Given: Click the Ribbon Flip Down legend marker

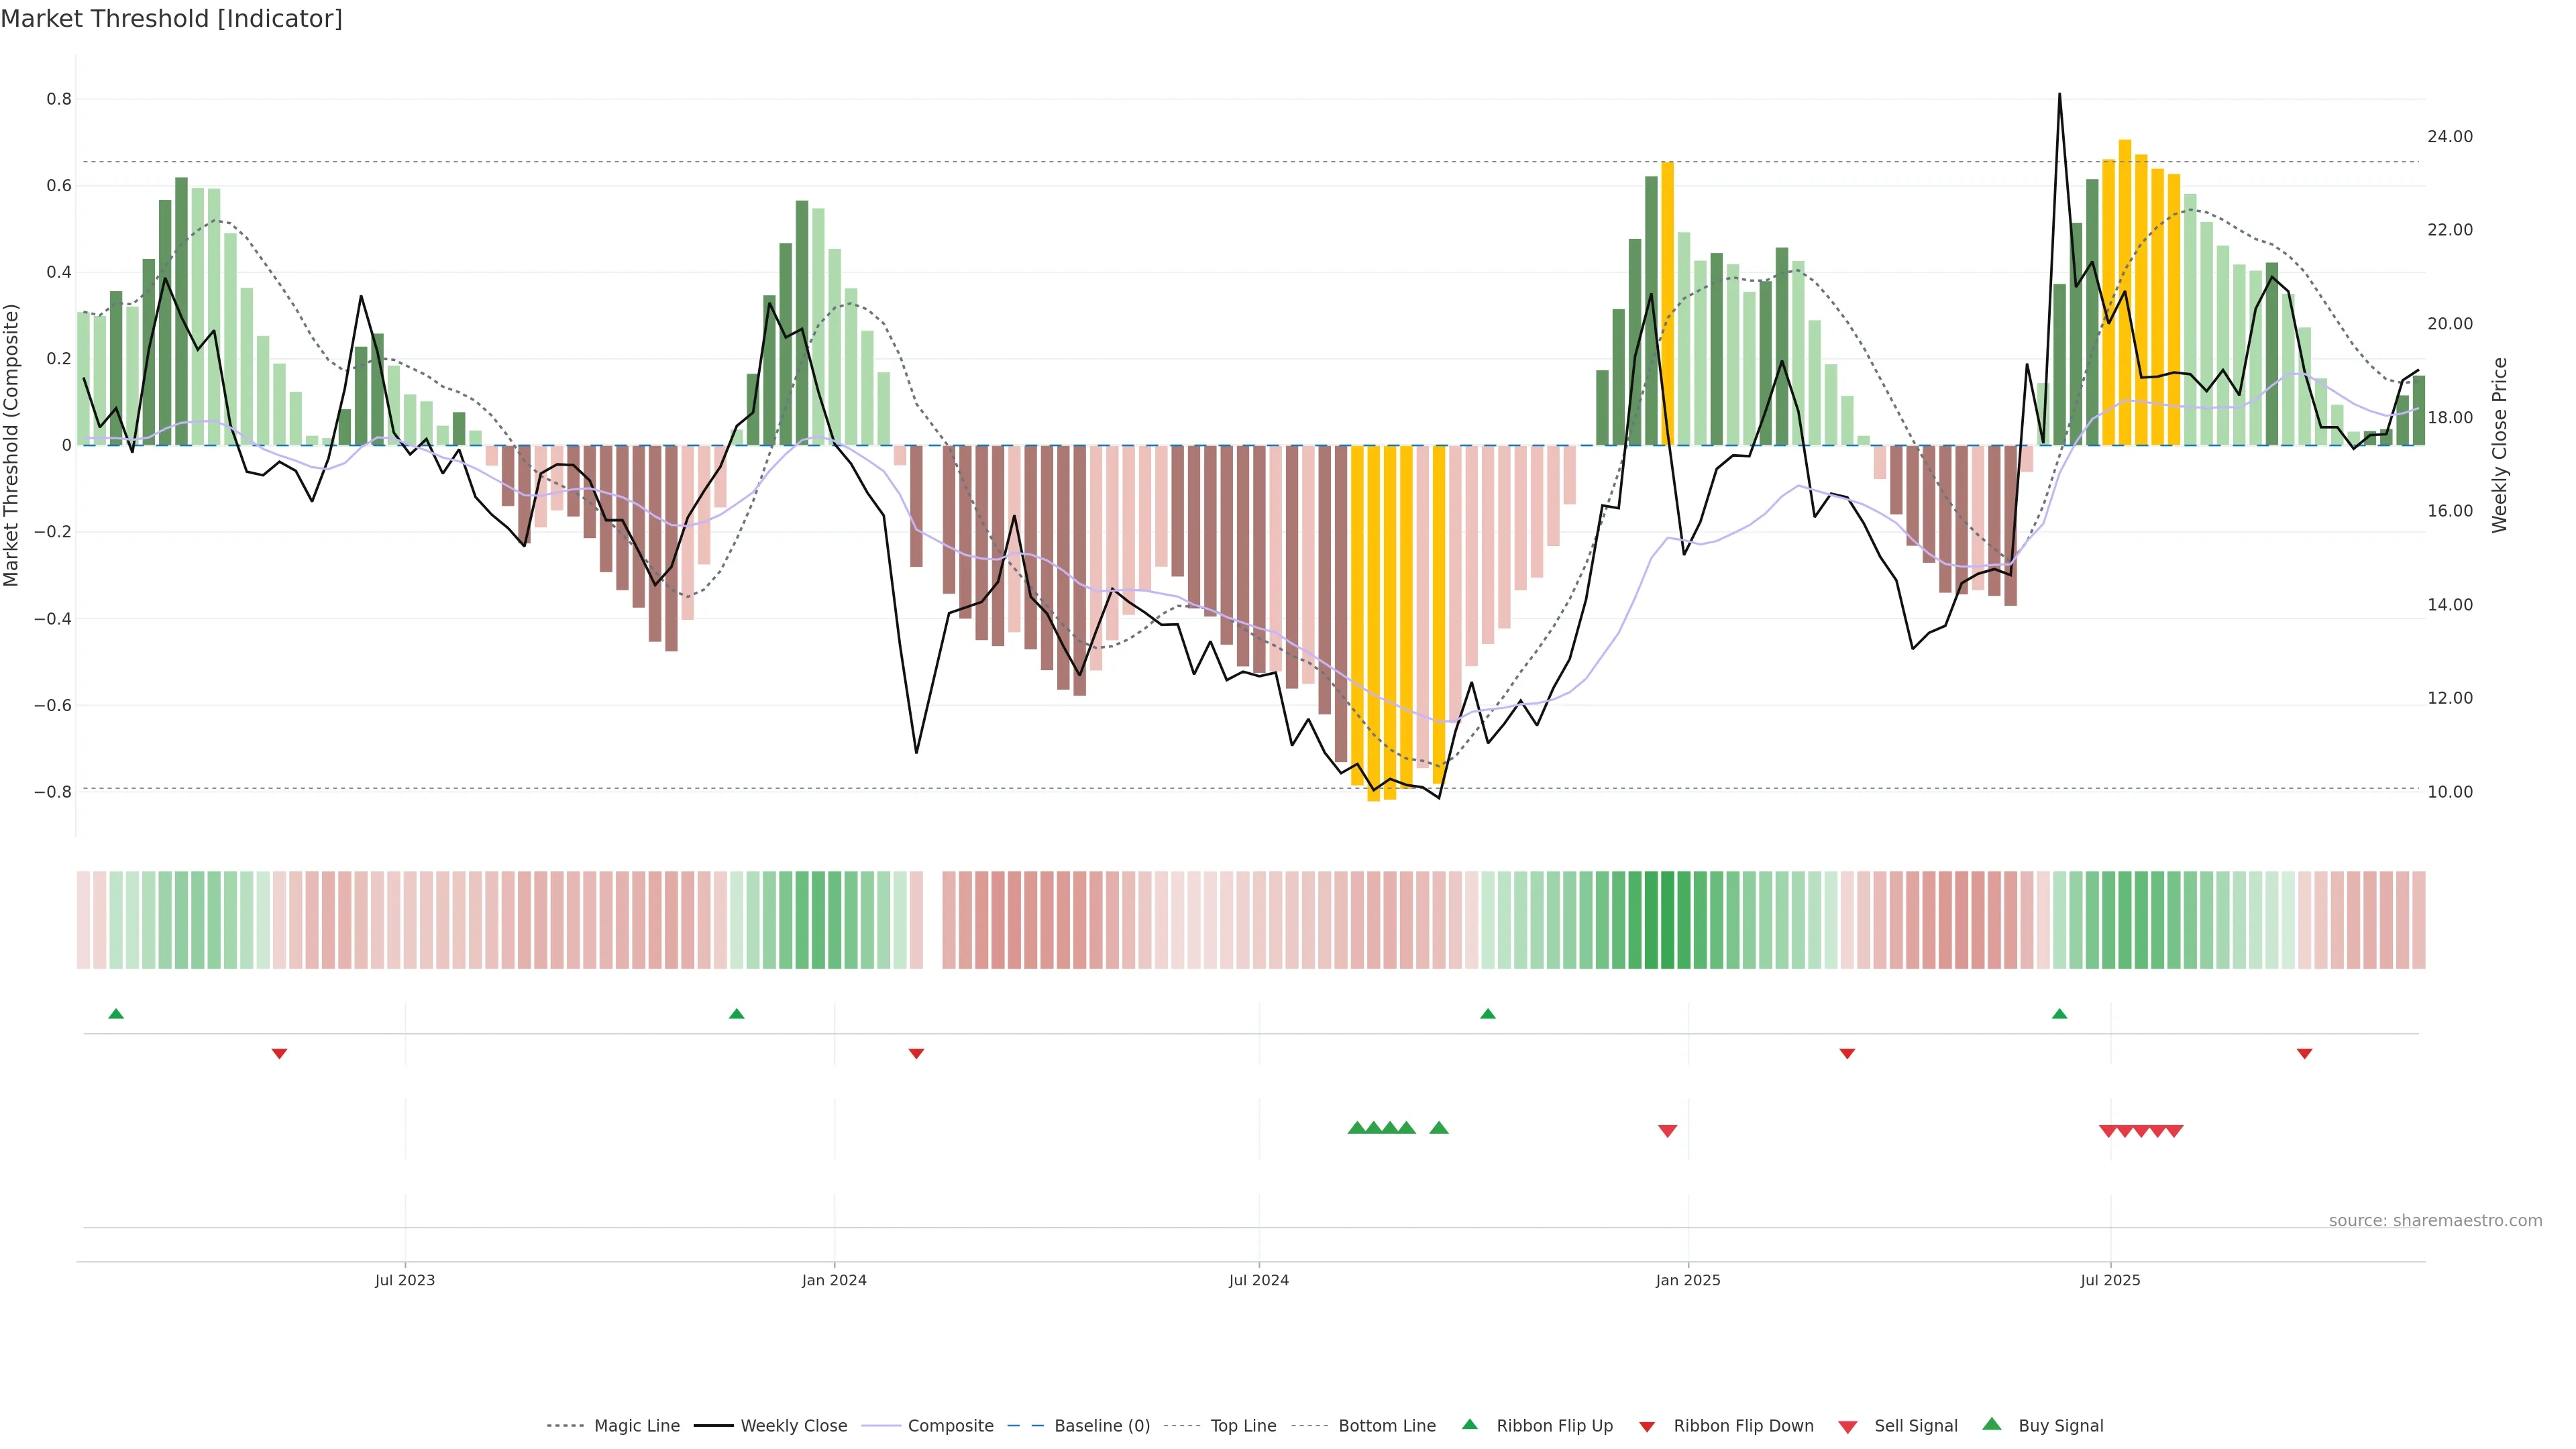Looking at the screenshot, I should click(1647, 1426).
